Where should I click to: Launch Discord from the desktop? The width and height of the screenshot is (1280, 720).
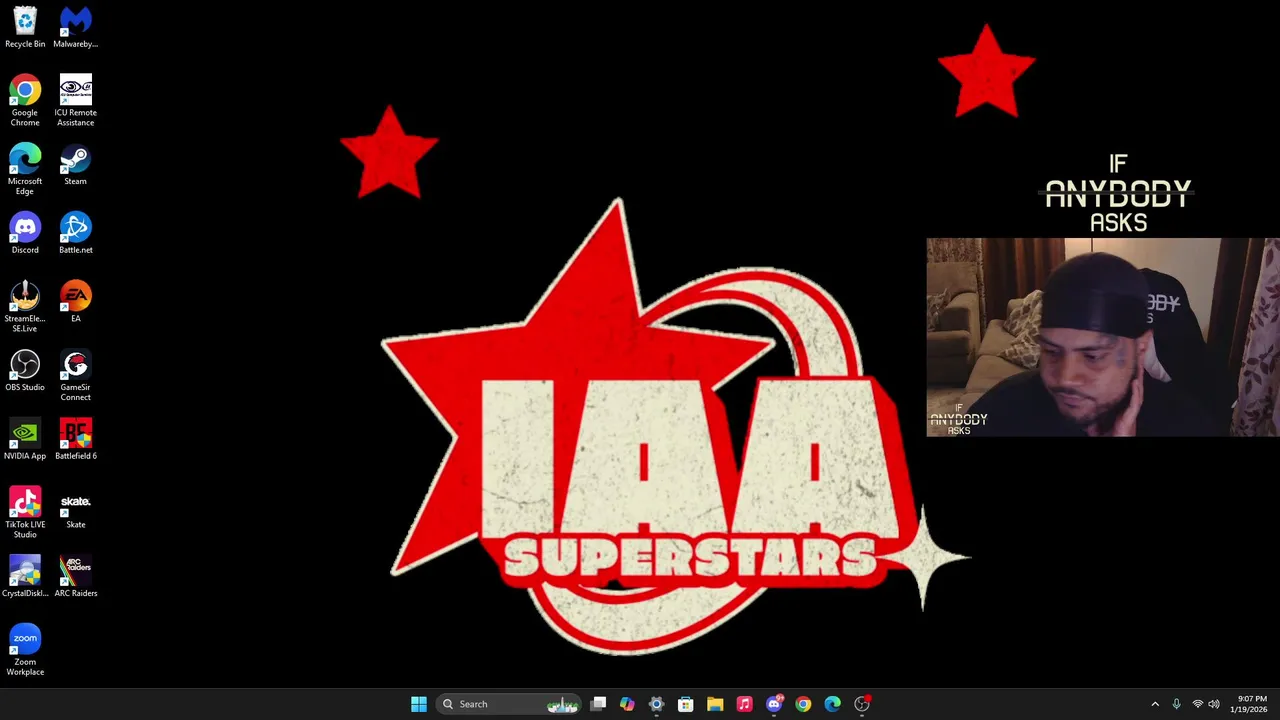coord(25,233)
